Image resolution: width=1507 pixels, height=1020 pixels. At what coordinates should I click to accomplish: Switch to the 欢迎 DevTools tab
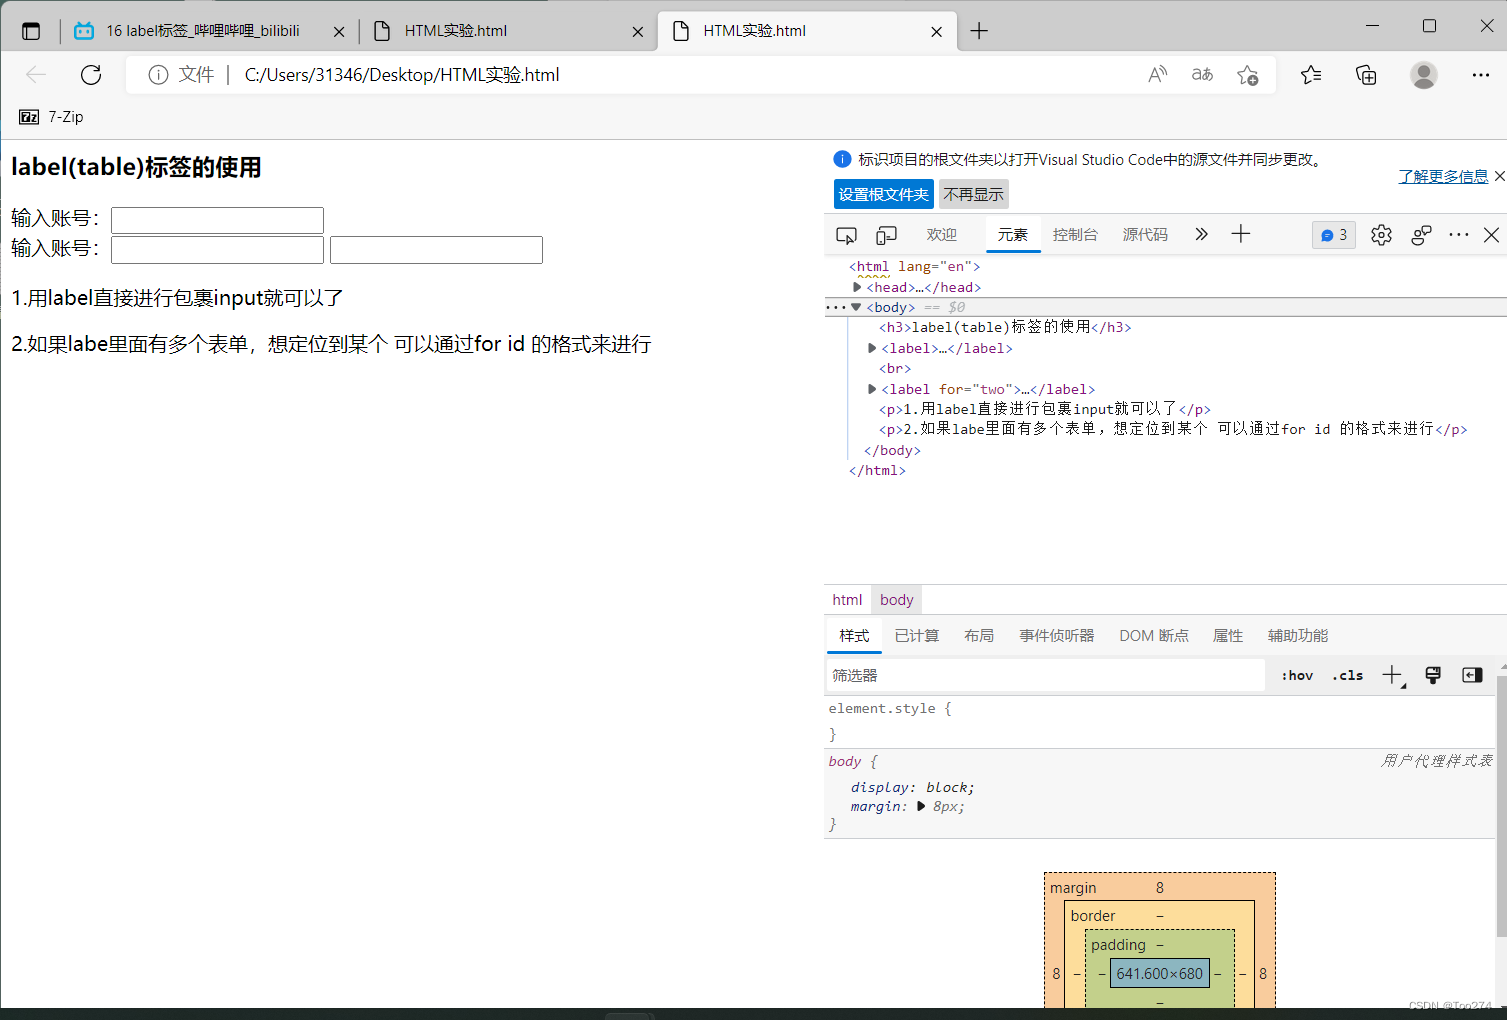pos(941,235)
